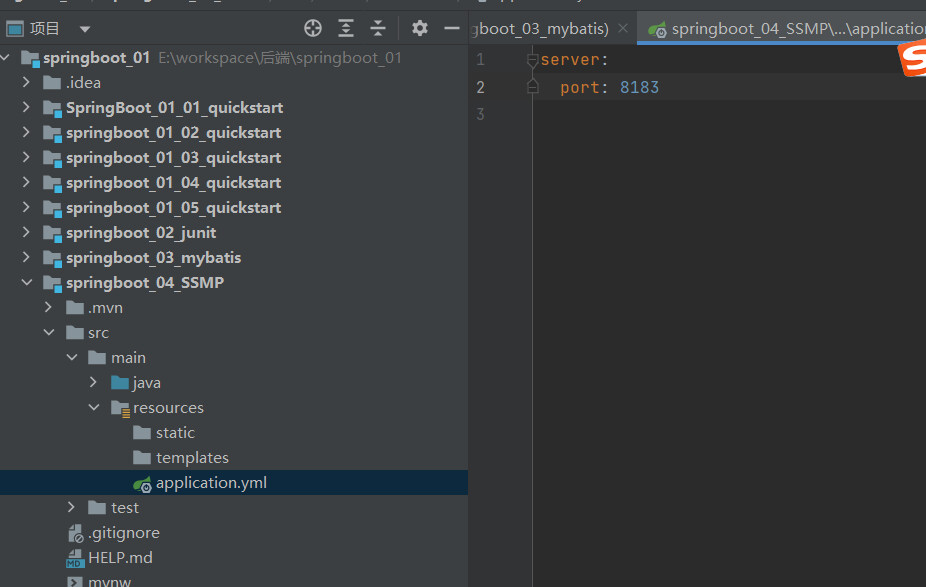Open the mvnw file
Screen dimensions: 926x587
pos(109,581)
